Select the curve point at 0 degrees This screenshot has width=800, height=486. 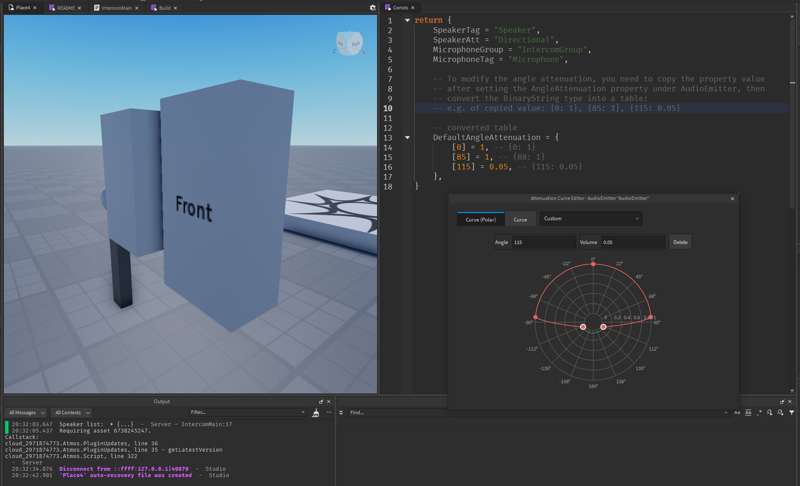pos(593,264)
